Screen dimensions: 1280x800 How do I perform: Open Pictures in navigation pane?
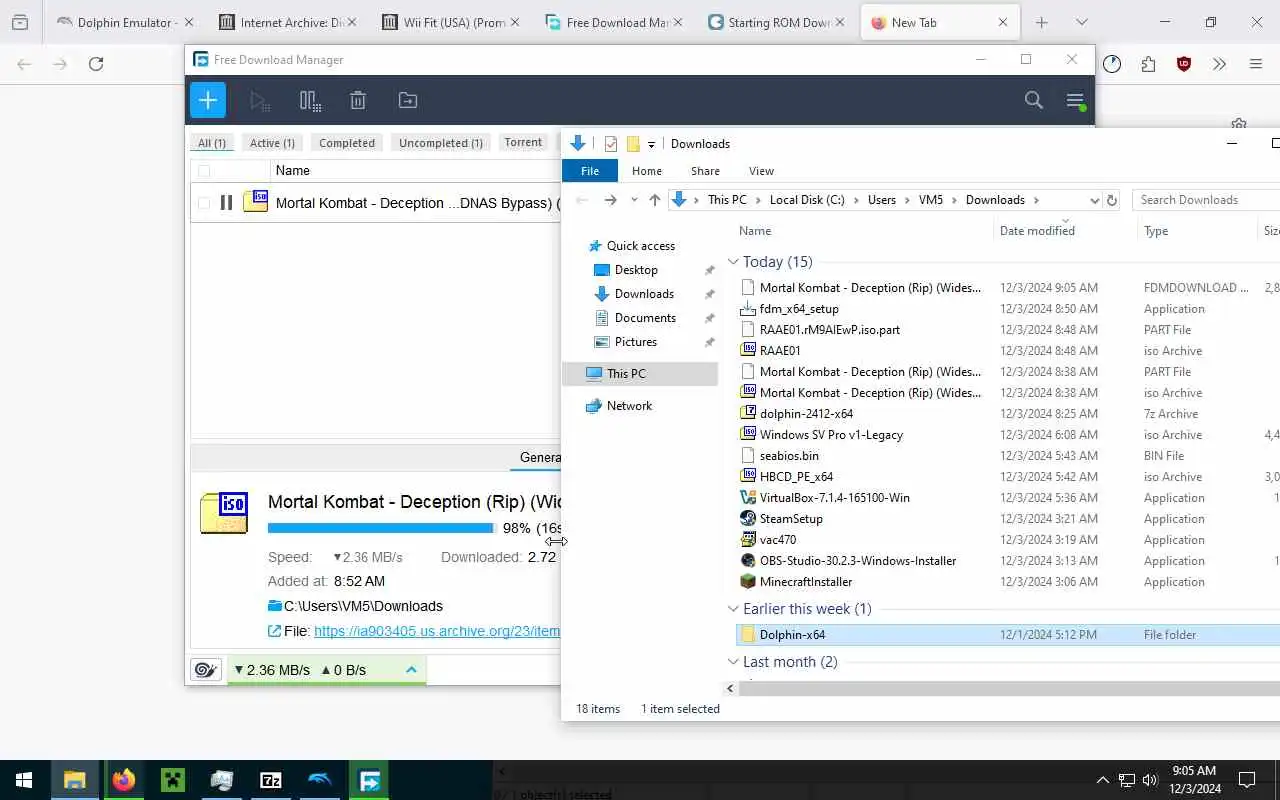pyautogui.click(x=636, y=342)
